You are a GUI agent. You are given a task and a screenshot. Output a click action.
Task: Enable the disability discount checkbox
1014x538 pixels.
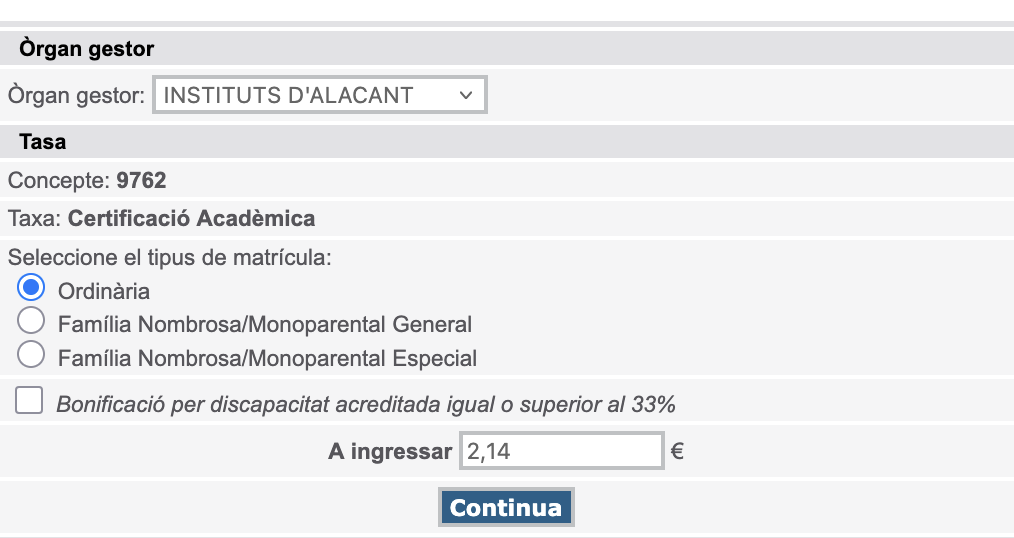click(x=29, y=402)
